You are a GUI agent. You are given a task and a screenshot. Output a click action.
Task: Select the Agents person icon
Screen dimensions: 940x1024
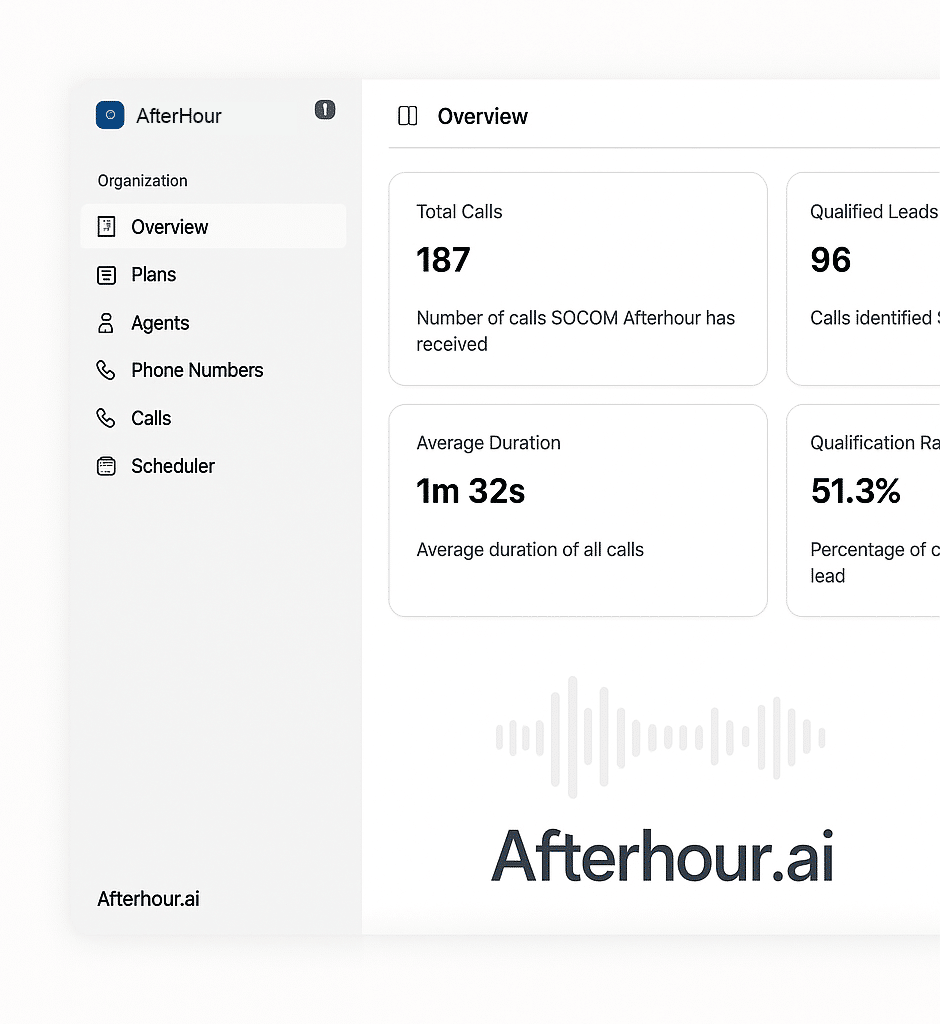tap(106, 322)
